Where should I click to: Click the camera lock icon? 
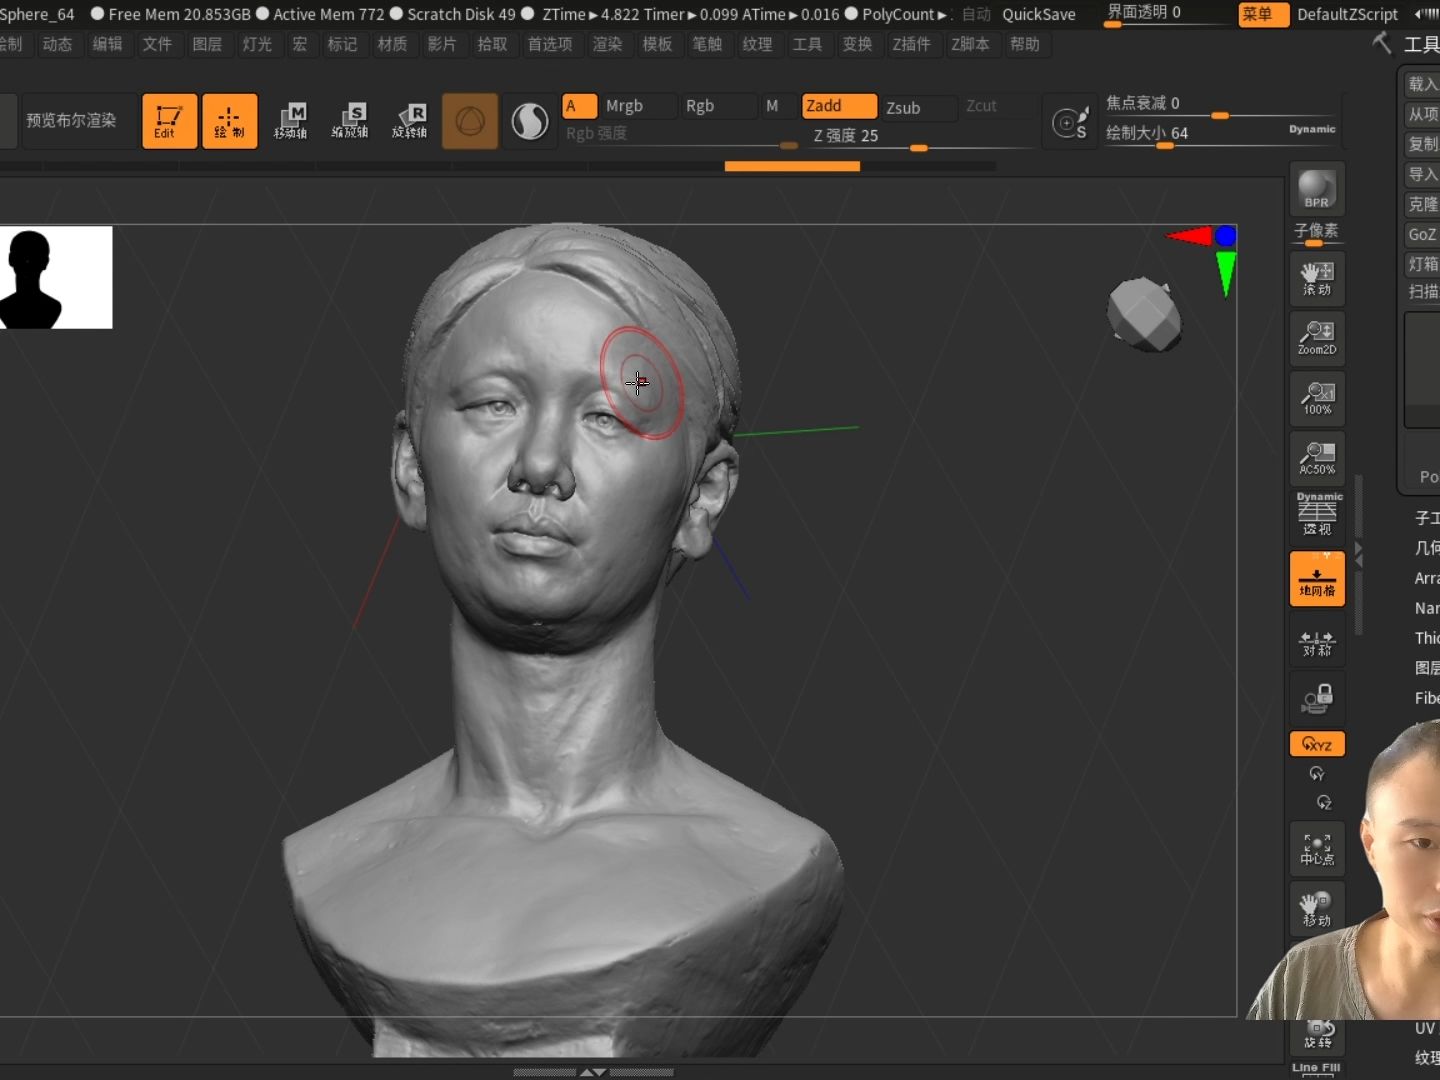pyautogui.click(x=1317, y=698)
